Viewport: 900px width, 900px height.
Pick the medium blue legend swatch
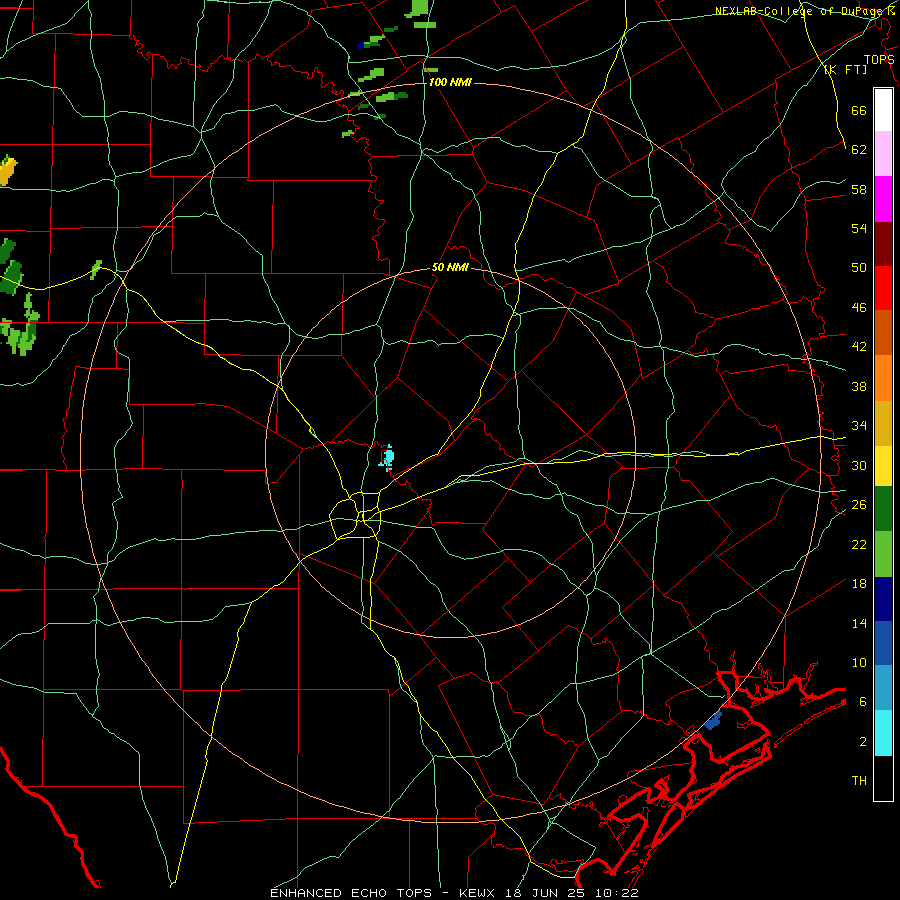click(x=883, y=643)
